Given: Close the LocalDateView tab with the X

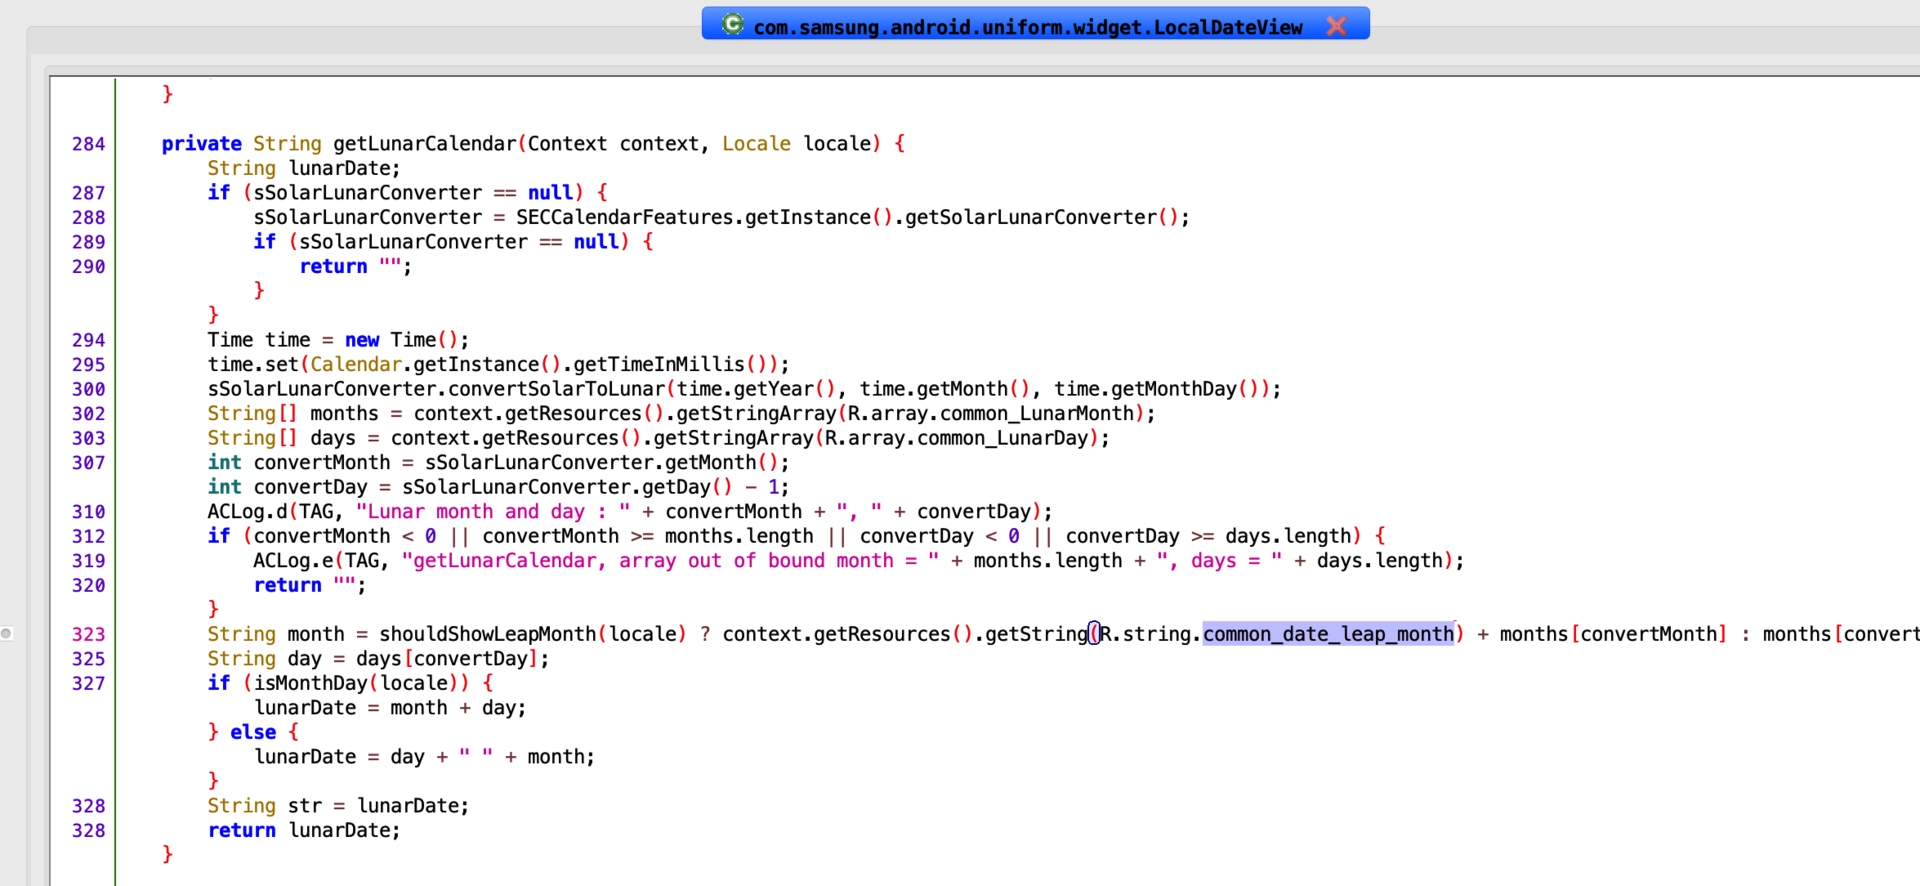Looking at the screenshot, I should [1336, 26].
